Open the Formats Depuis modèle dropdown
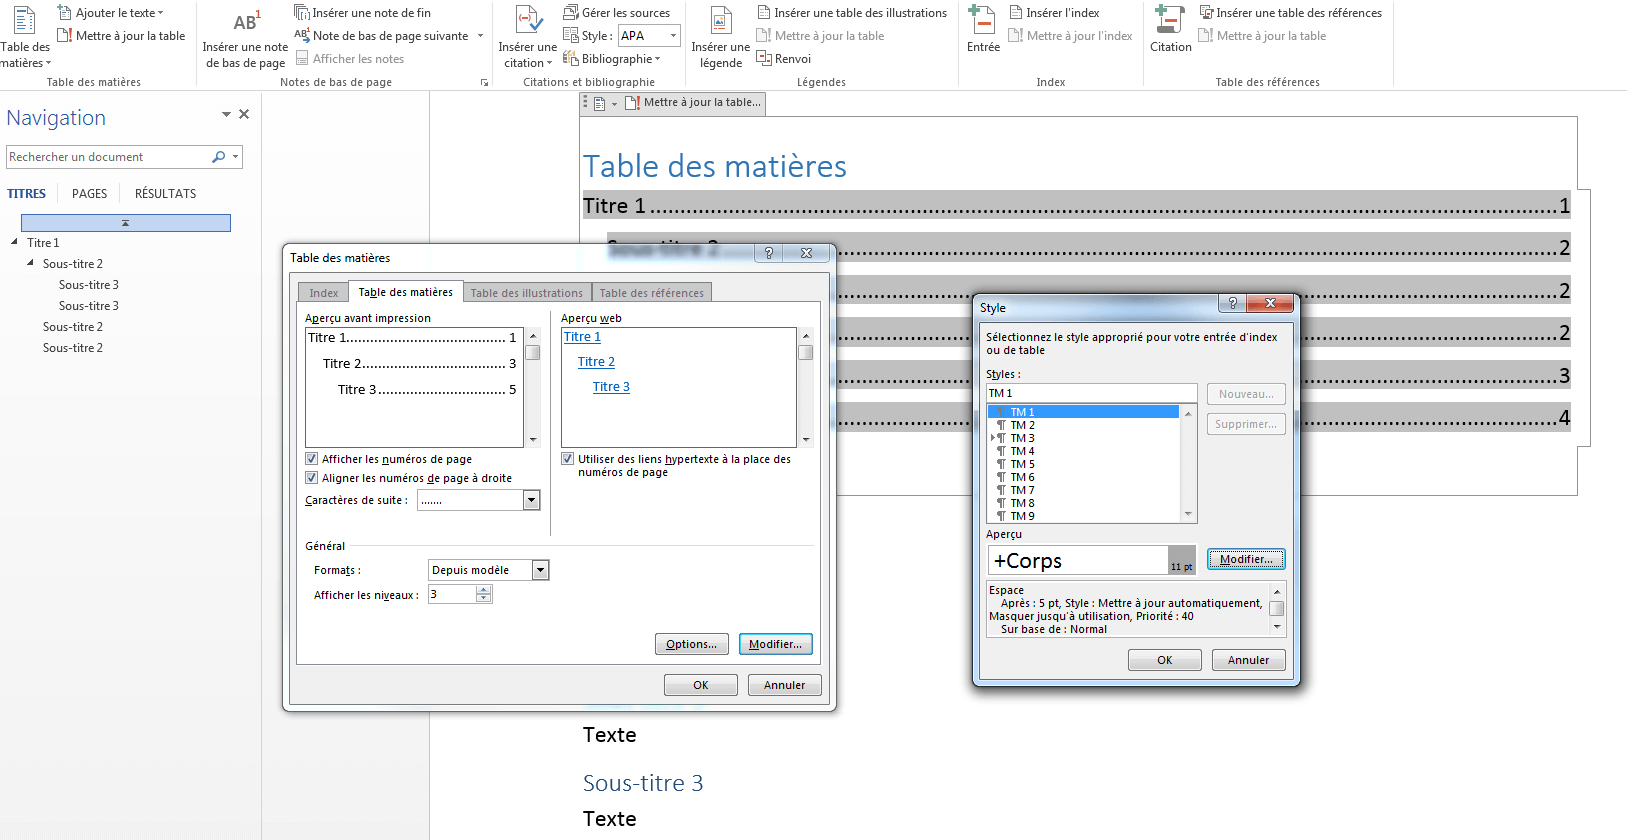This screenshot has width=1627, height=840. tap(540, 570)
